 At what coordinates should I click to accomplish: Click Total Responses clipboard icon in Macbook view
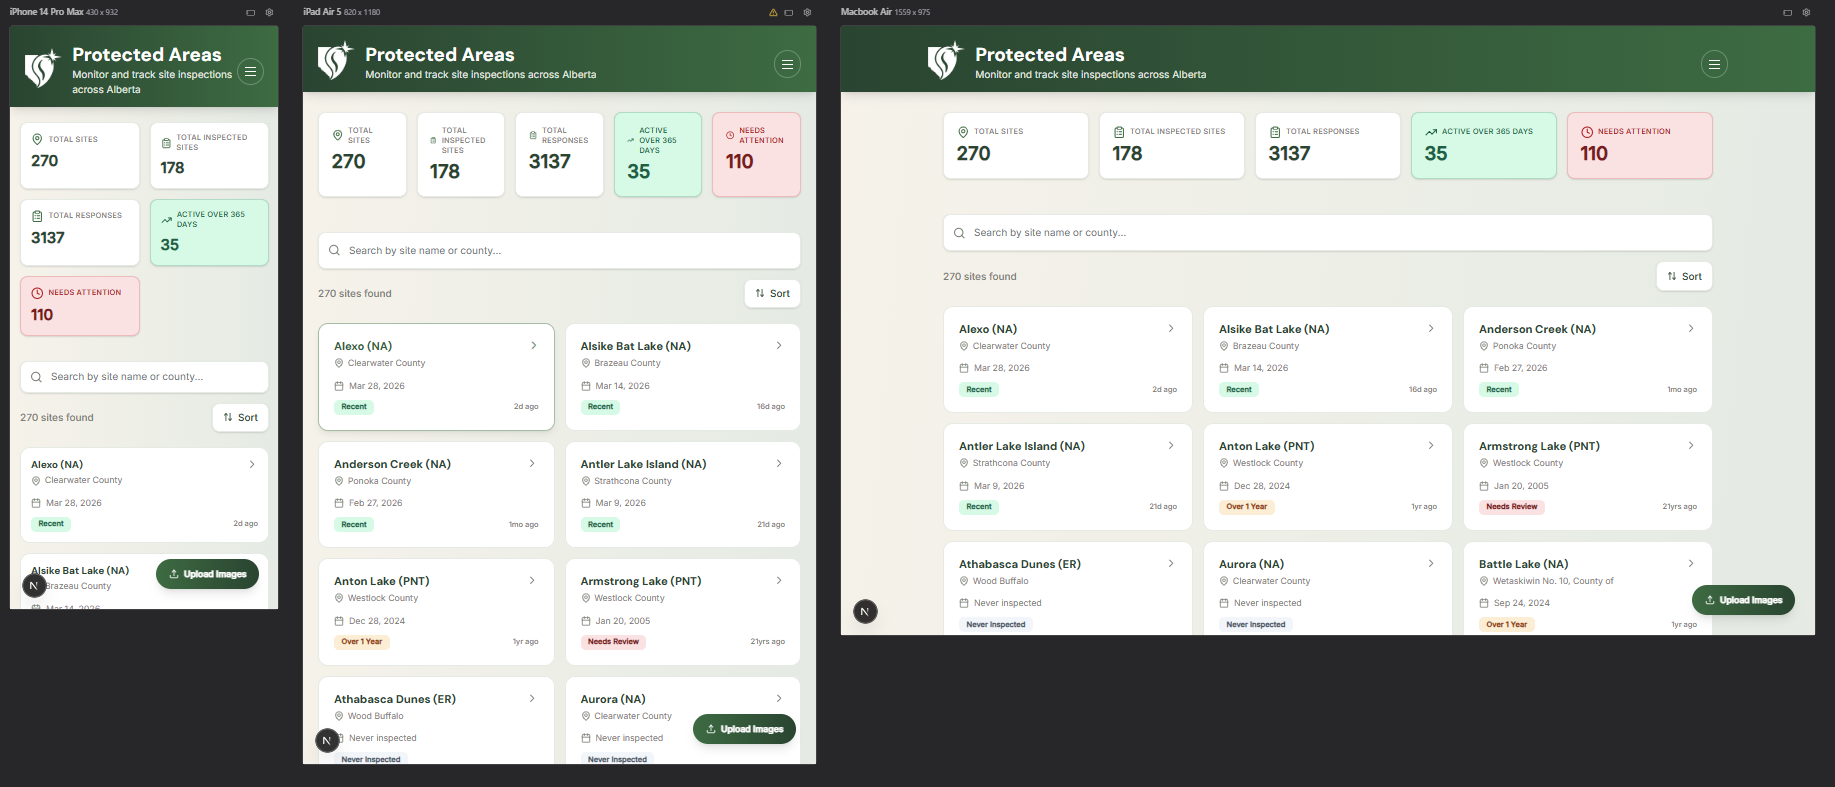pyautogui.click(x=1275, y=132)
